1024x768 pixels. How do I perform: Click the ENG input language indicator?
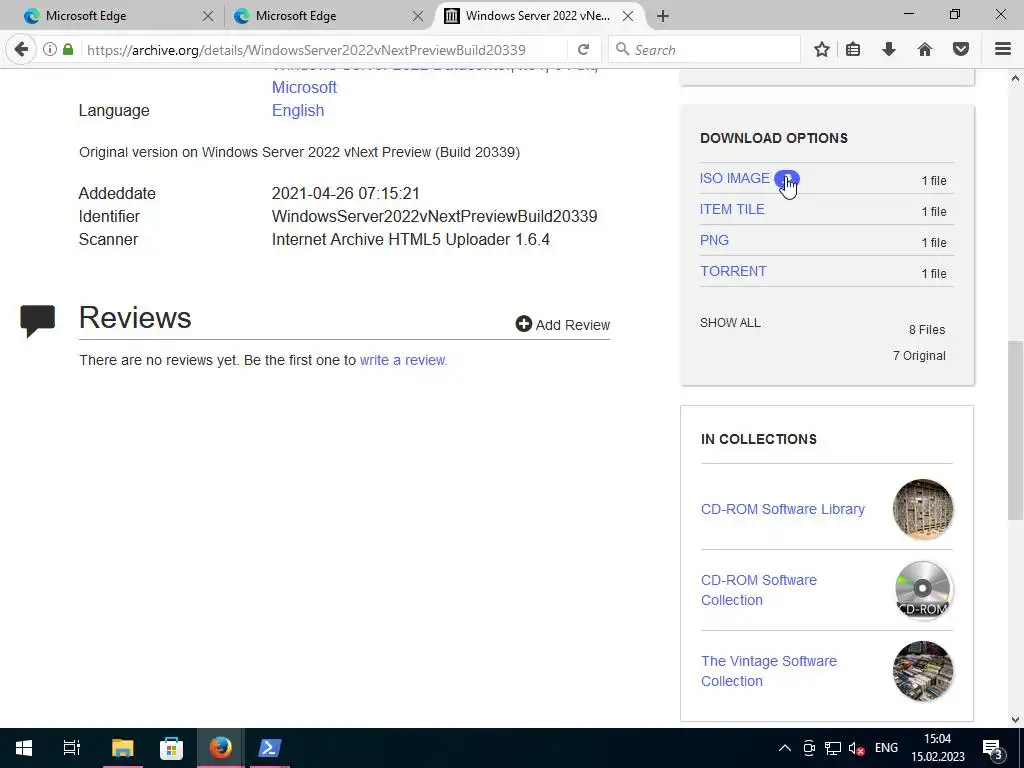pyautogui.click(x=886, y=748)
